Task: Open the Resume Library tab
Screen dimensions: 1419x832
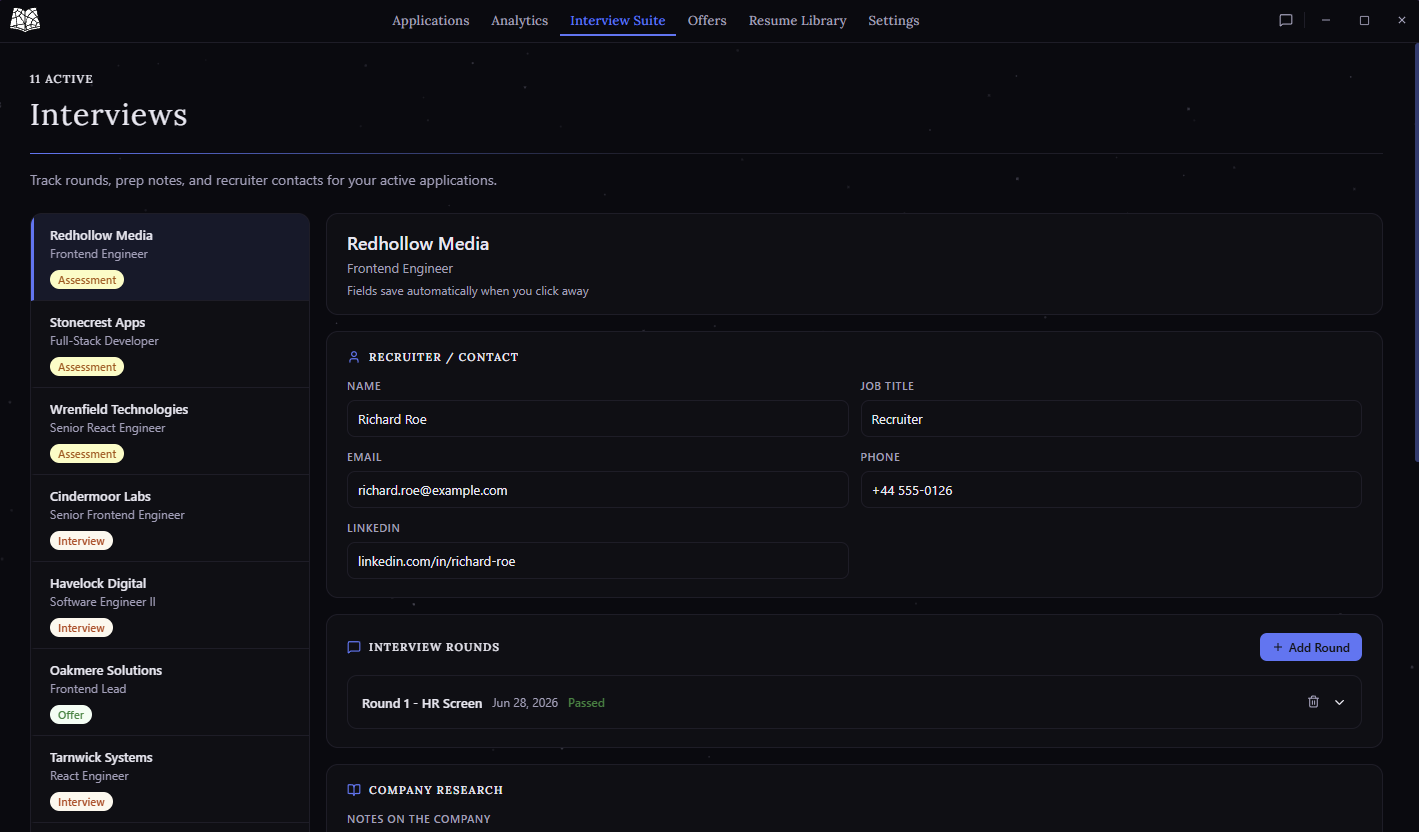Action: [x=798, y=20]
